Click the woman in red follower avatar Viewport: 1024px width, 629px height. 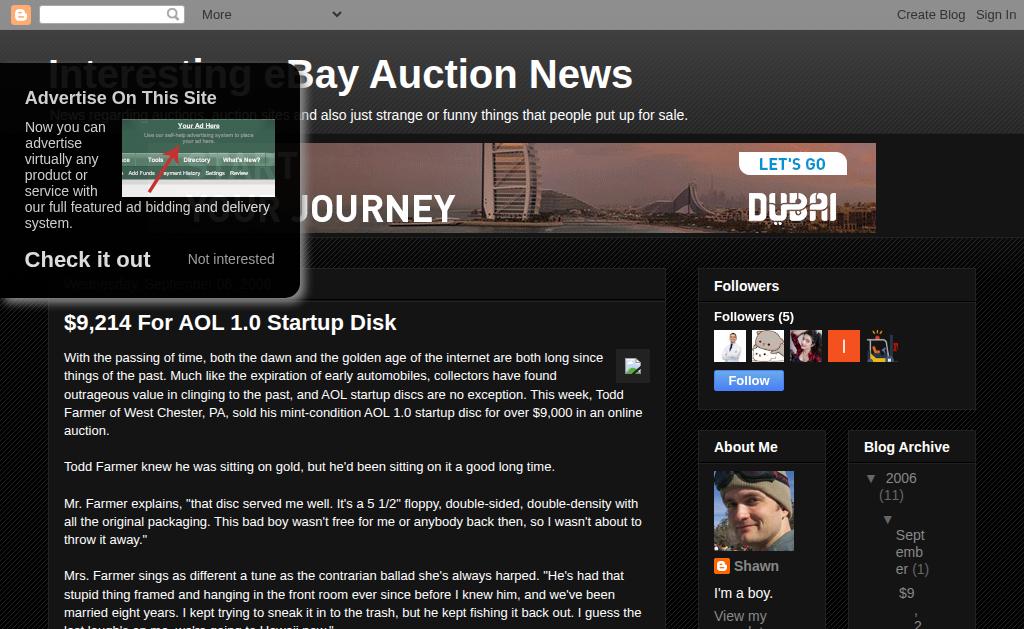tap(806, 346)
